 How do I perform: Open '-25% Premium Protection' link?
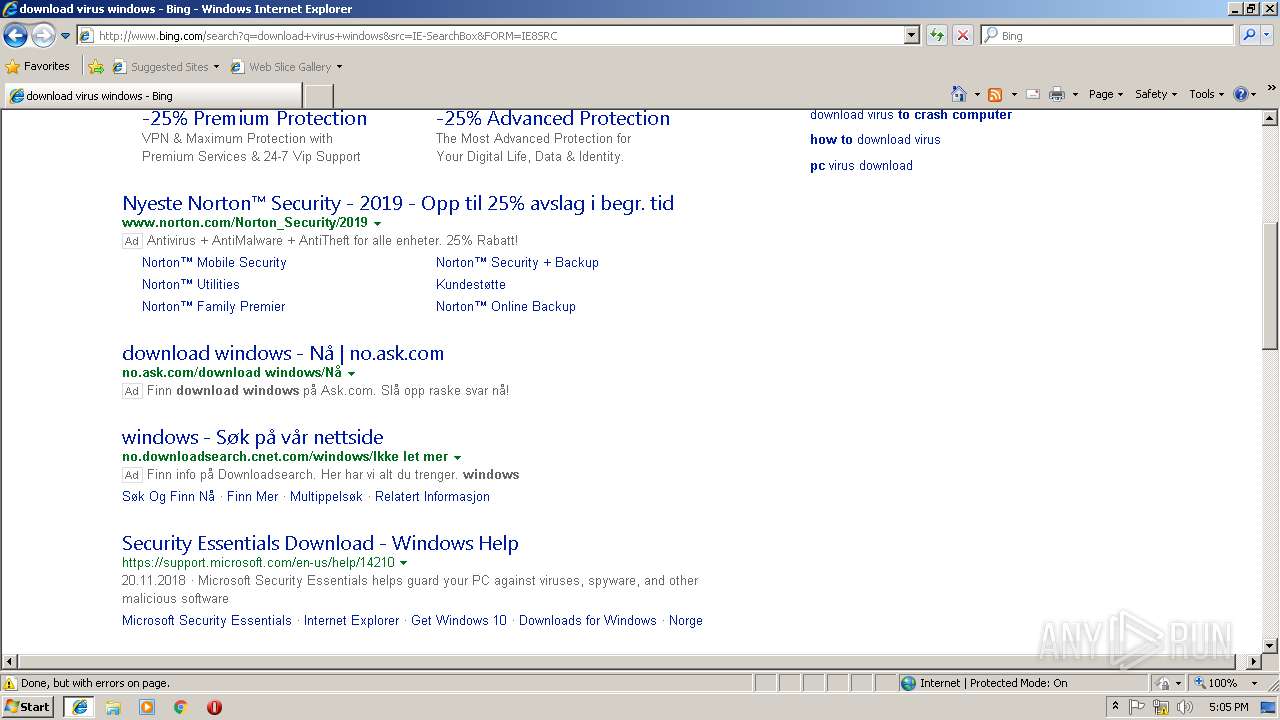tap(254, 118)
